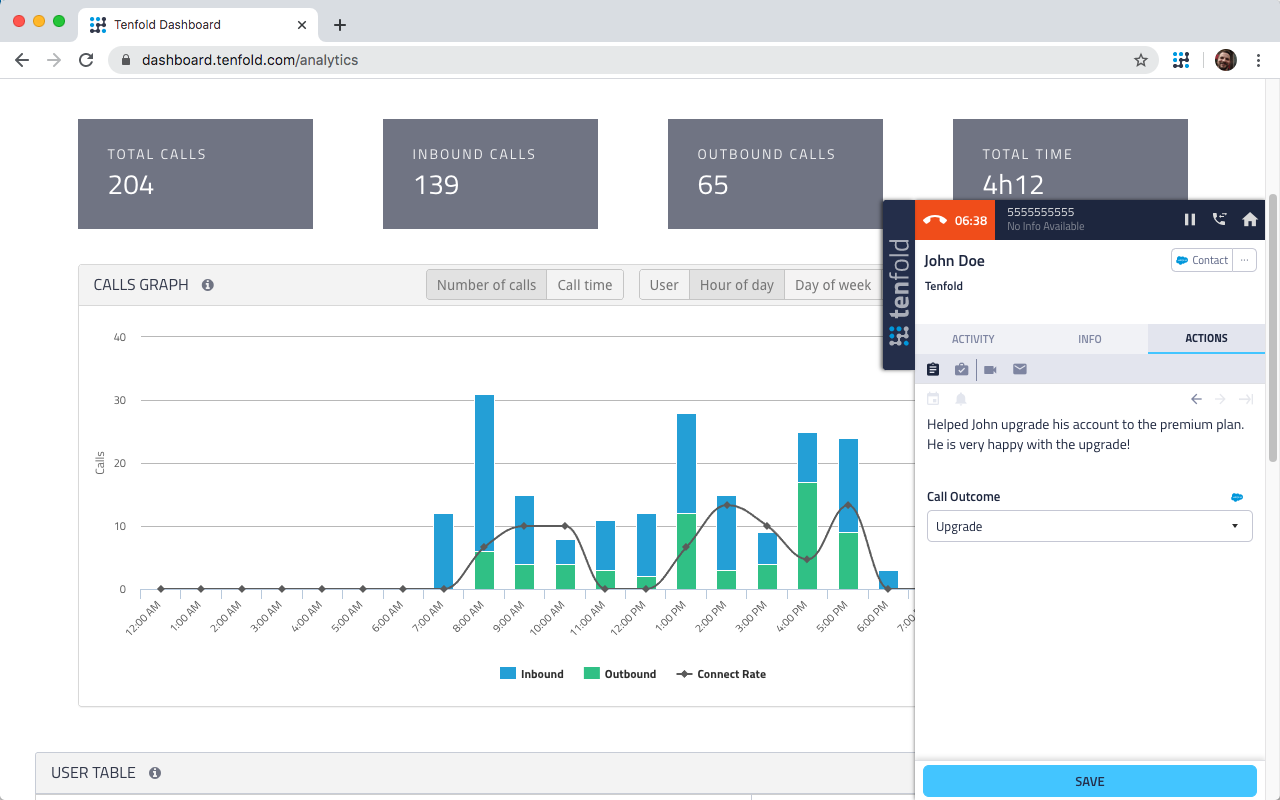Expand the three-dots menu next to Contact
Viewport: 1280px width, 800px height.
(x=1244, y=260)
